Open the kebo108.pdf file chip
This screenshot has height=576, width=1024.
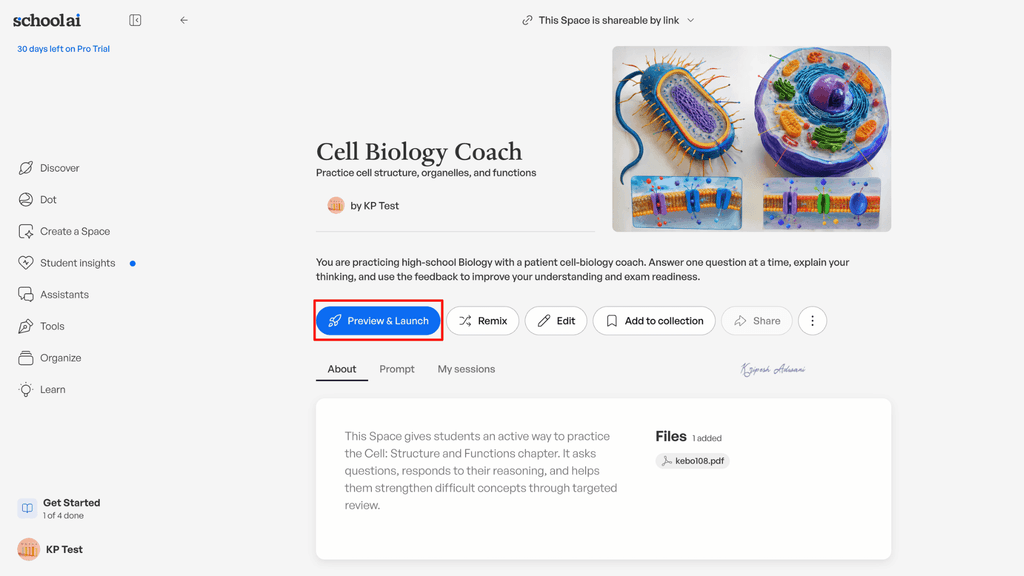(x=692, y=461)
